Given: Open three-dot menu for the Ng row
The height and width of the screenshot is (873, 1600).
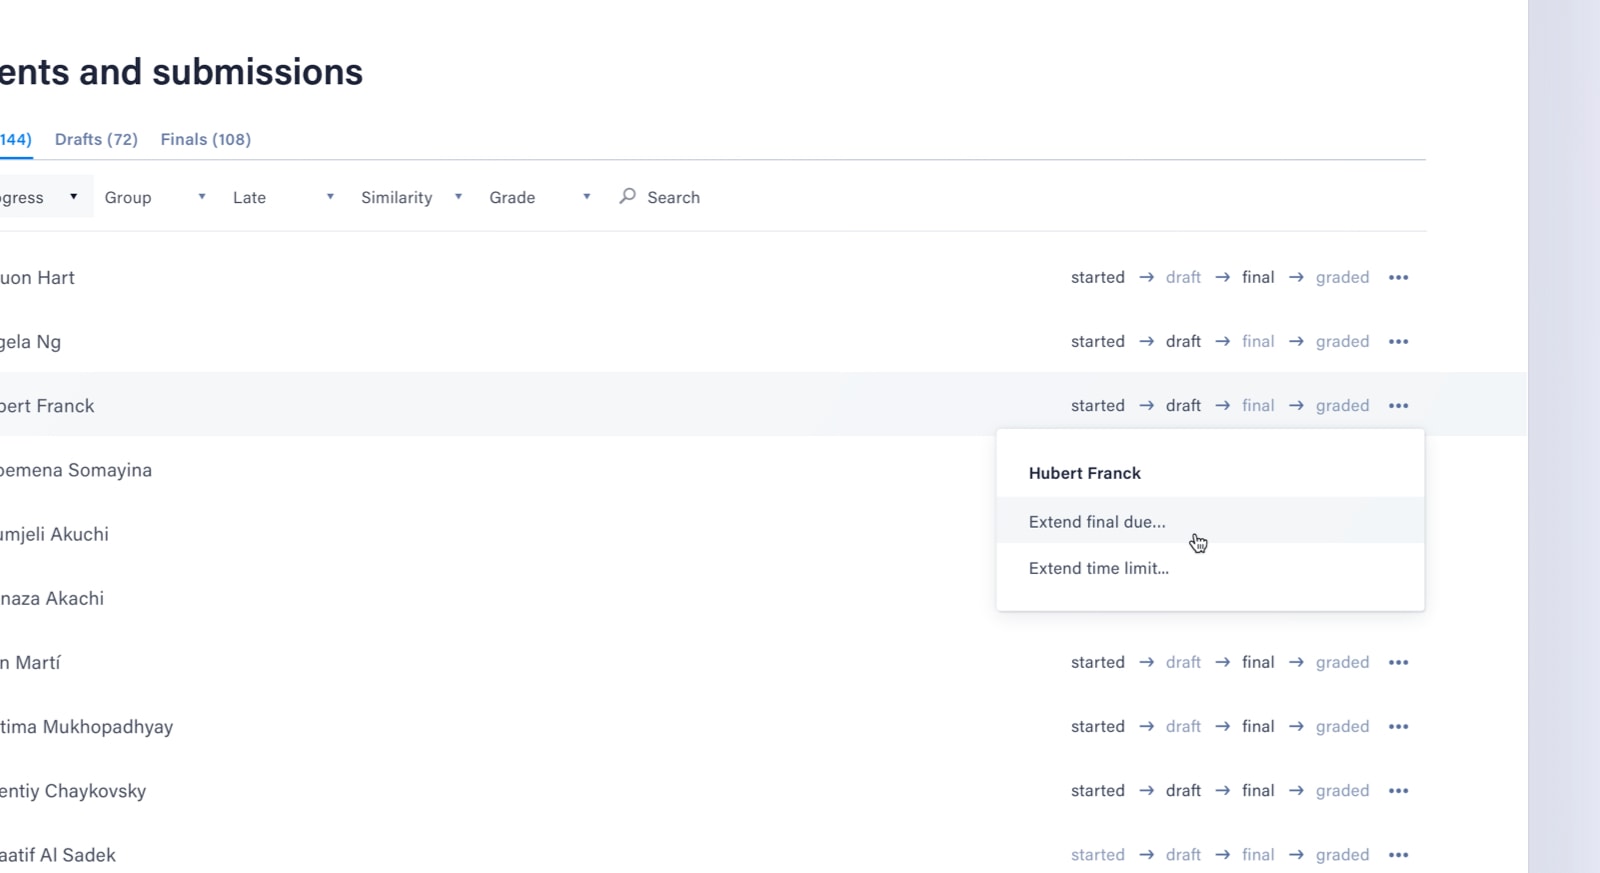Looking at the screenshot, I should 1398,342.
